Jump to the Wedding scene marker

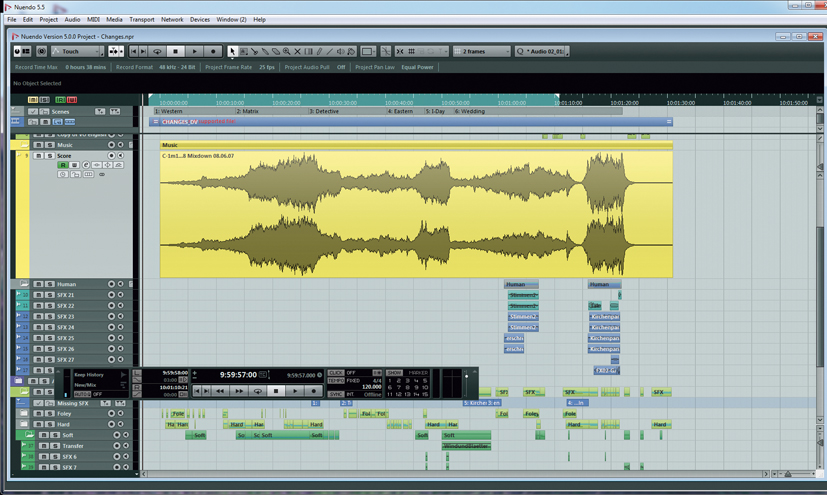click(x=470, y=111)
